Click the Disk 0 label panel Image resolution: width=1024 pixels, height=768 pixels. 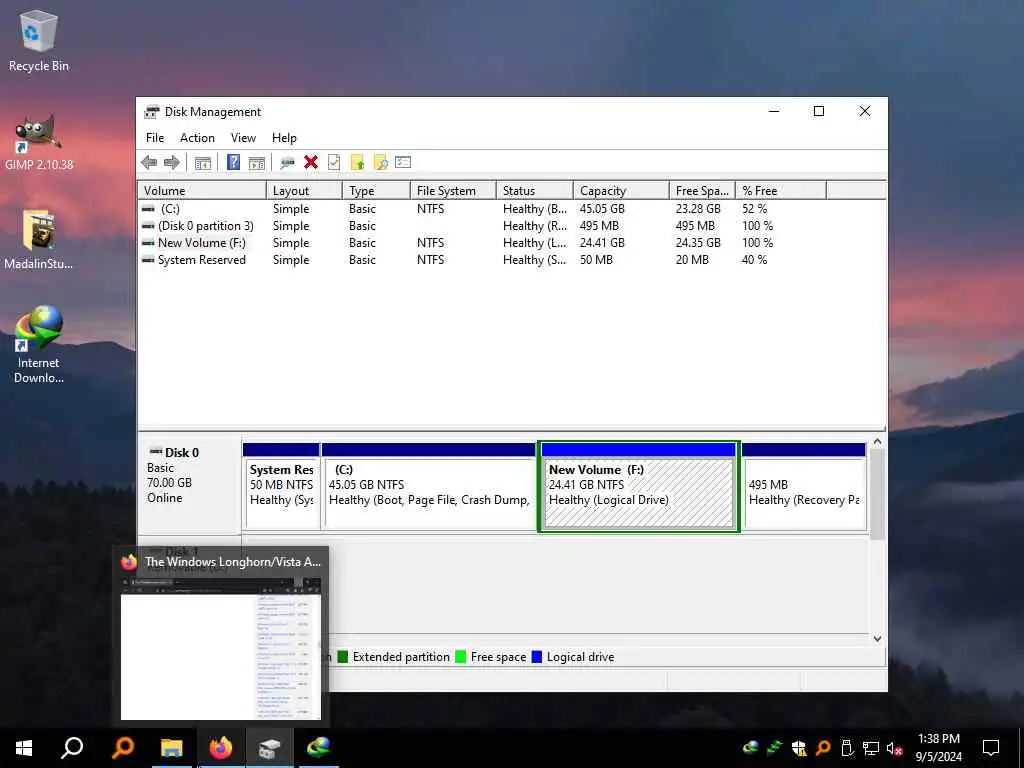click(189, 487)
